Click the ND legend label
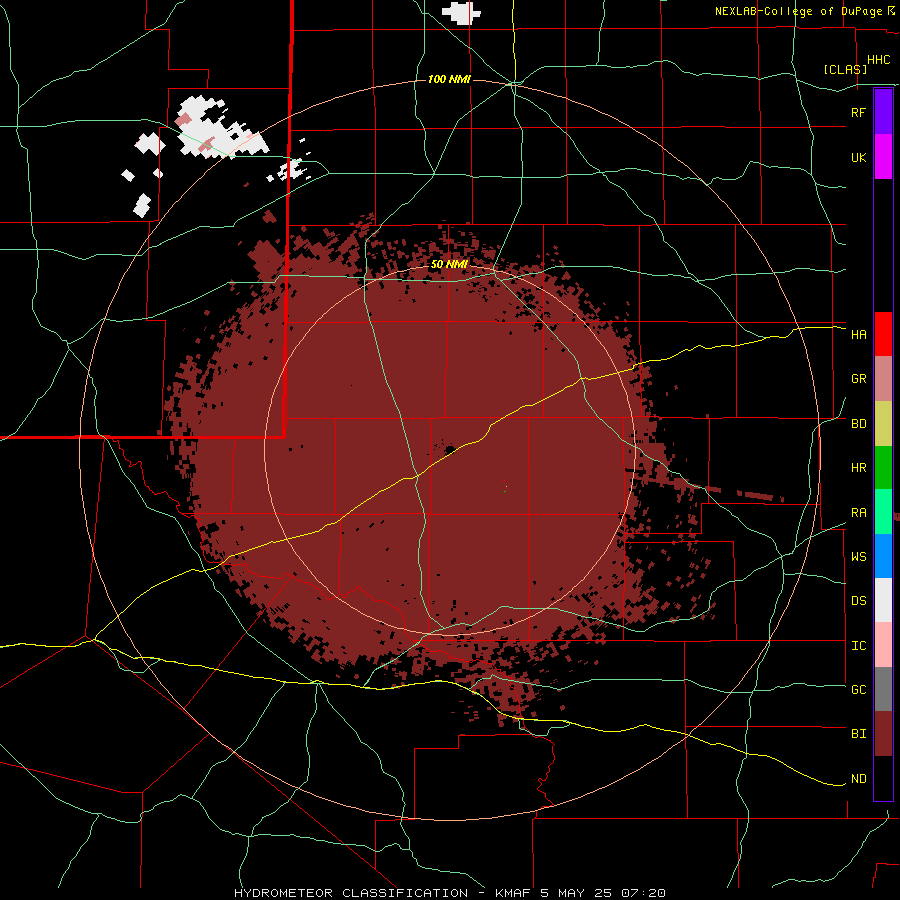Screen dimensions: 900x900 858,779
